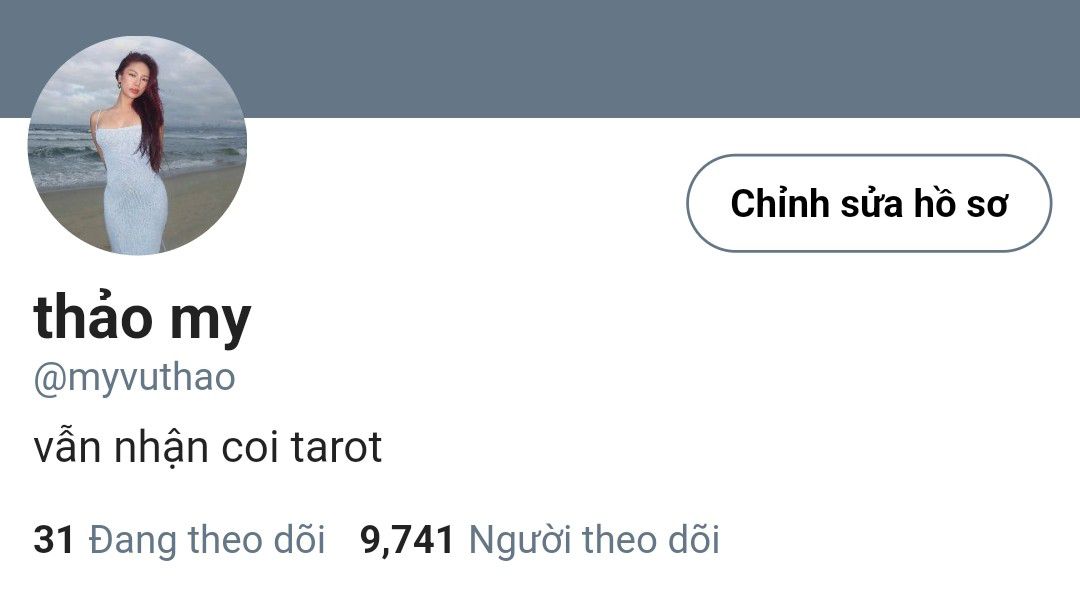Click the word Người in the followers label

pyautogui.click(x=519, y=541)
